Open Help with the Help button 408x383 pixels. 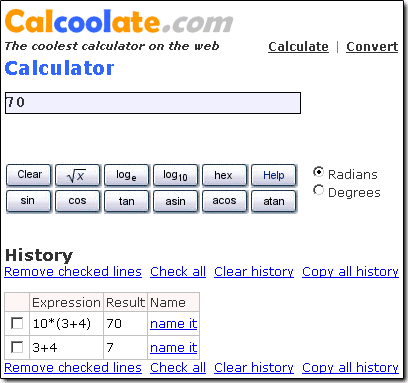(273, 175)
